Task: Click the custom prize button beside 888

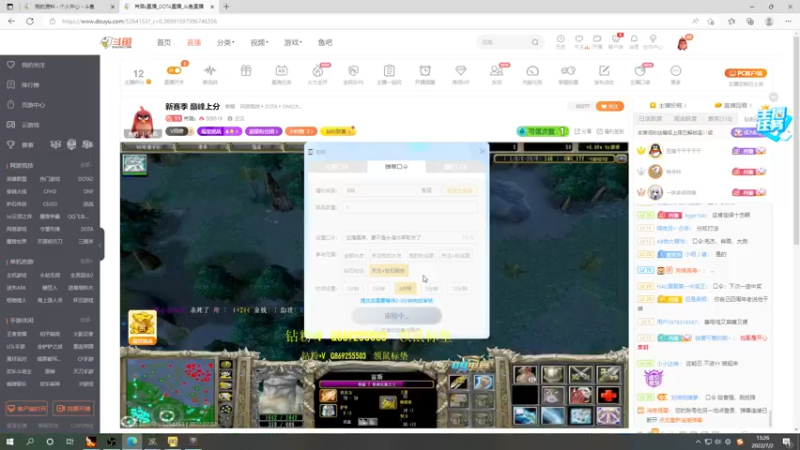Action: click(460, 190)
